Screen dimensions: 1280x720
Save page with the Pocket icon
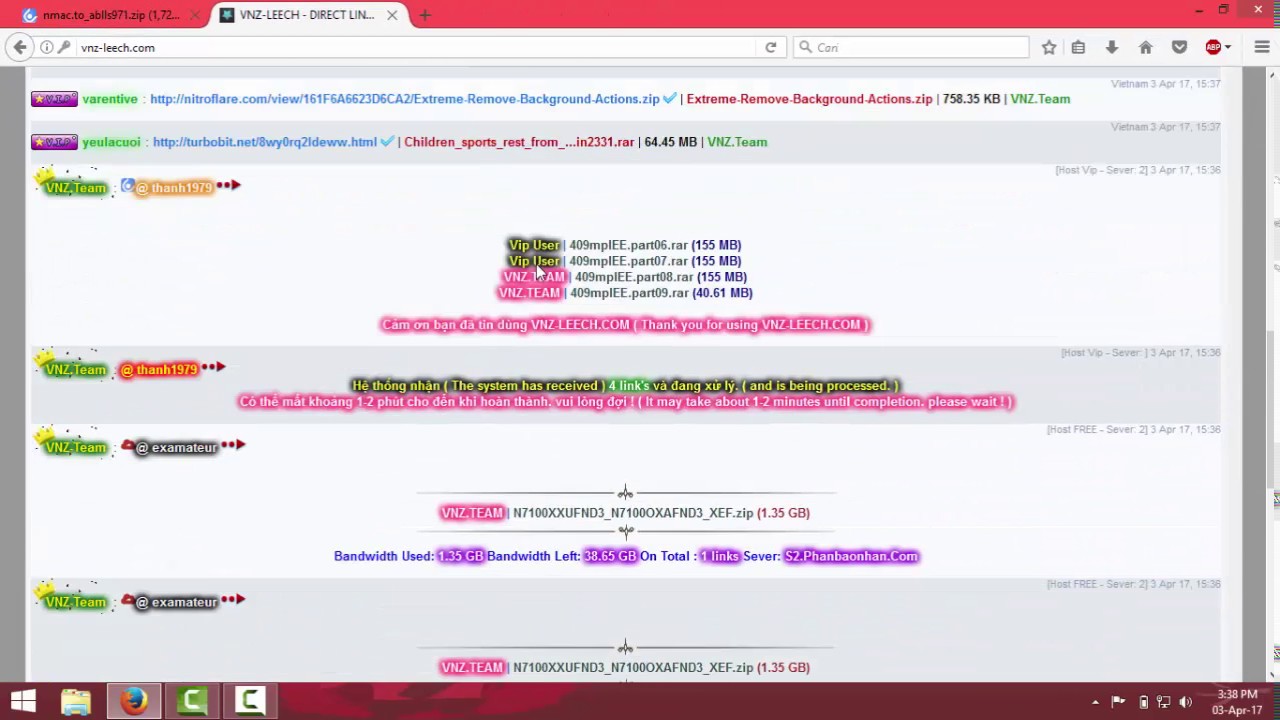1180,47
